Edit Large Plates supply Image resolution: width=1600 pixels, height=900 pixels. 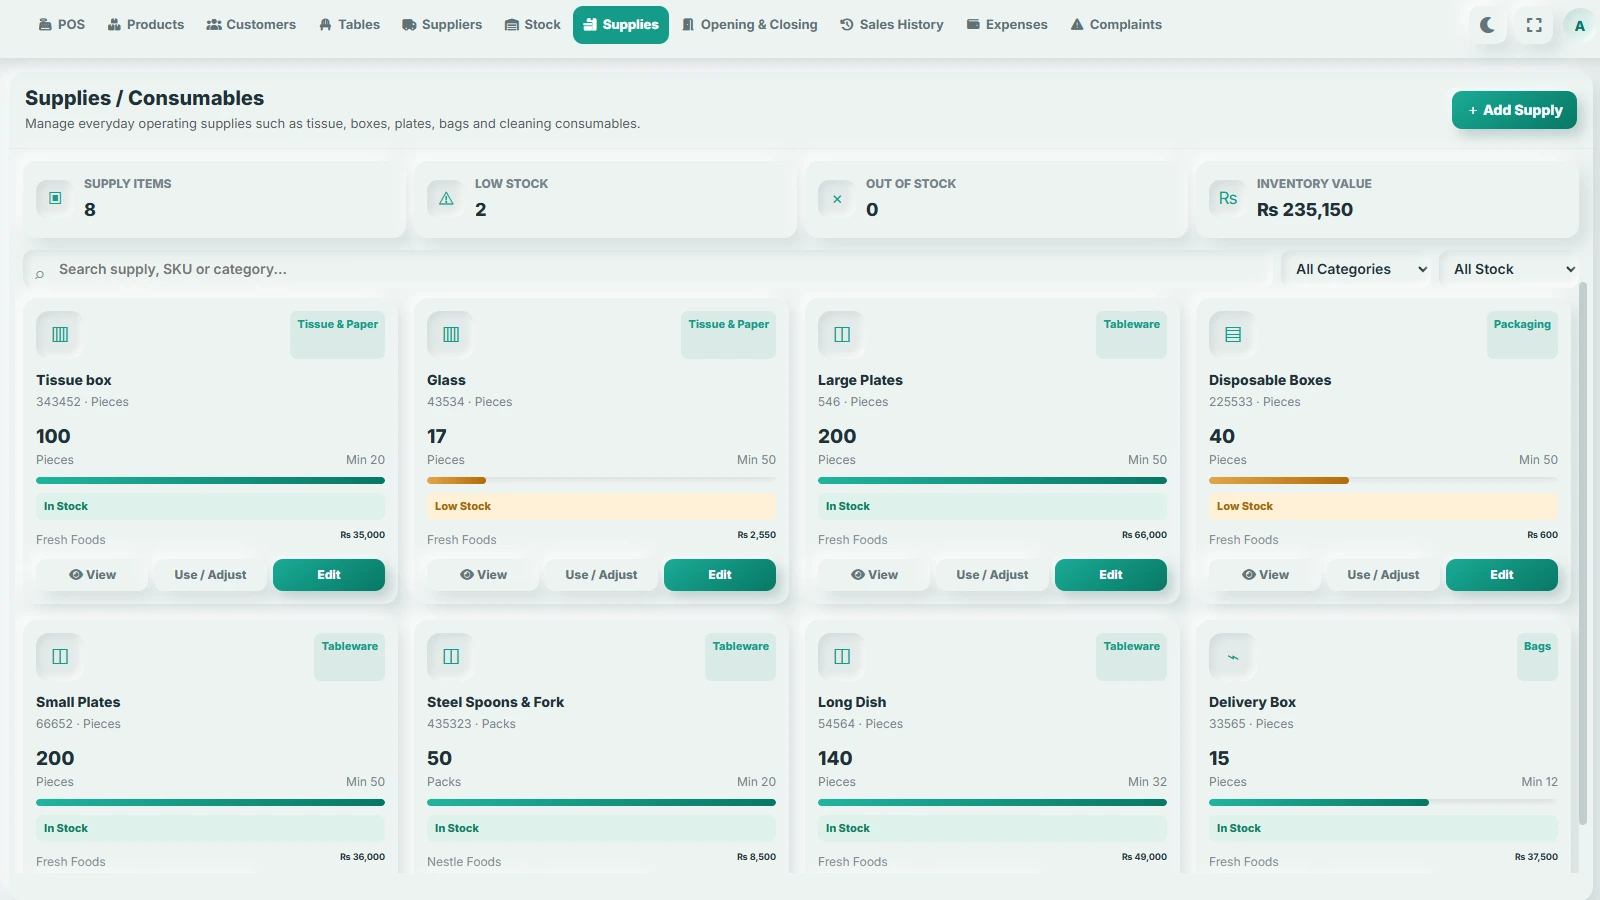1111,575
